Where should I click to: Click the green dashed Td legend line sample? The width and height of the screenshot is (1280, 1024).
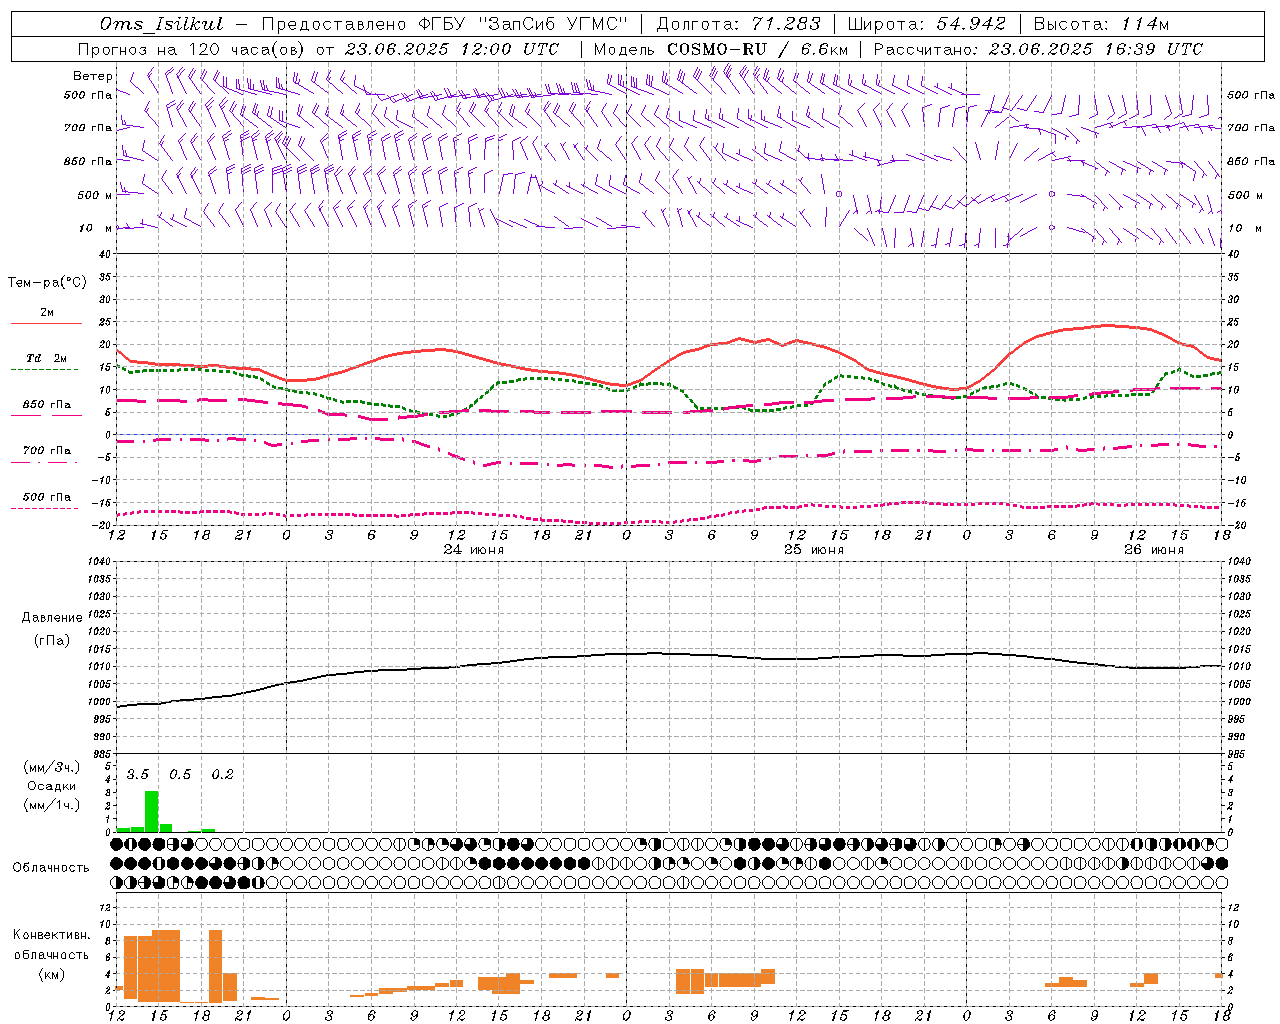point(44,370)
